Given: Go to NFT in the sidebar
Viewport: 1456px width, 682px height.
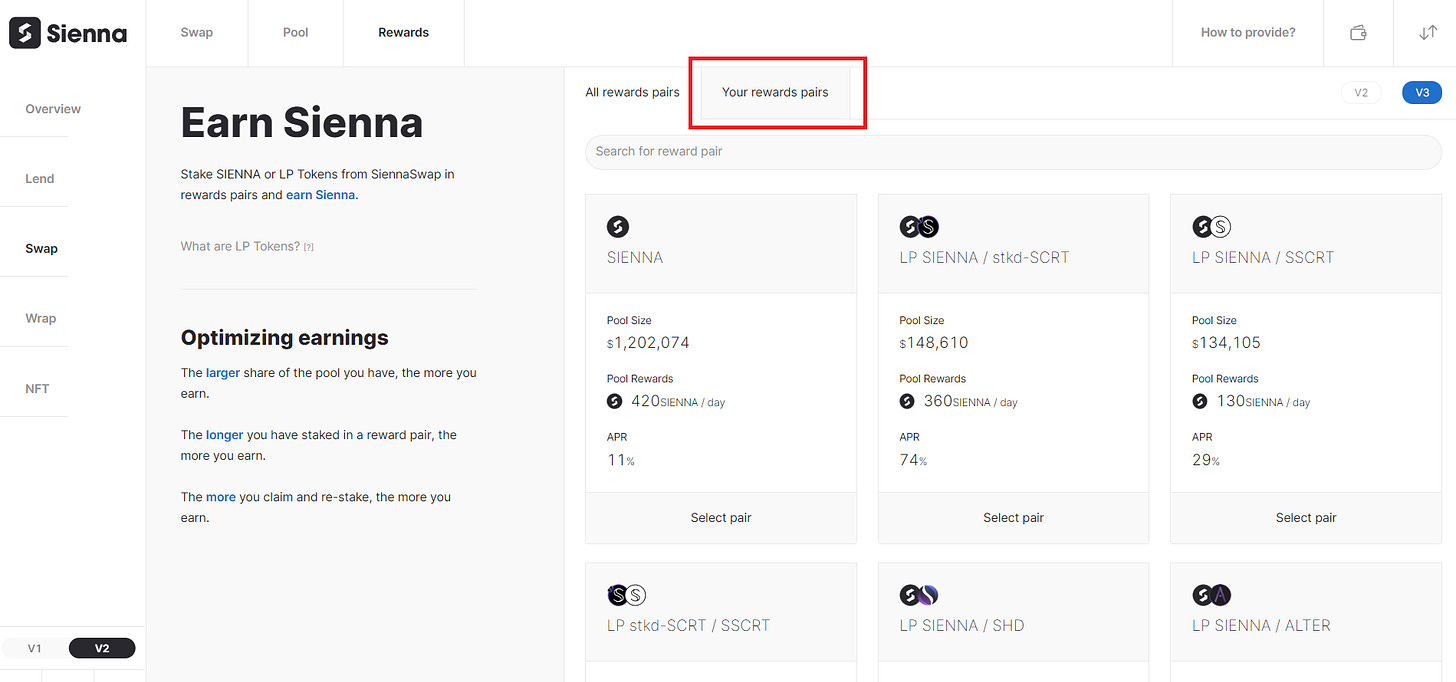Looking at the screenshot, I should pos(37,389).
